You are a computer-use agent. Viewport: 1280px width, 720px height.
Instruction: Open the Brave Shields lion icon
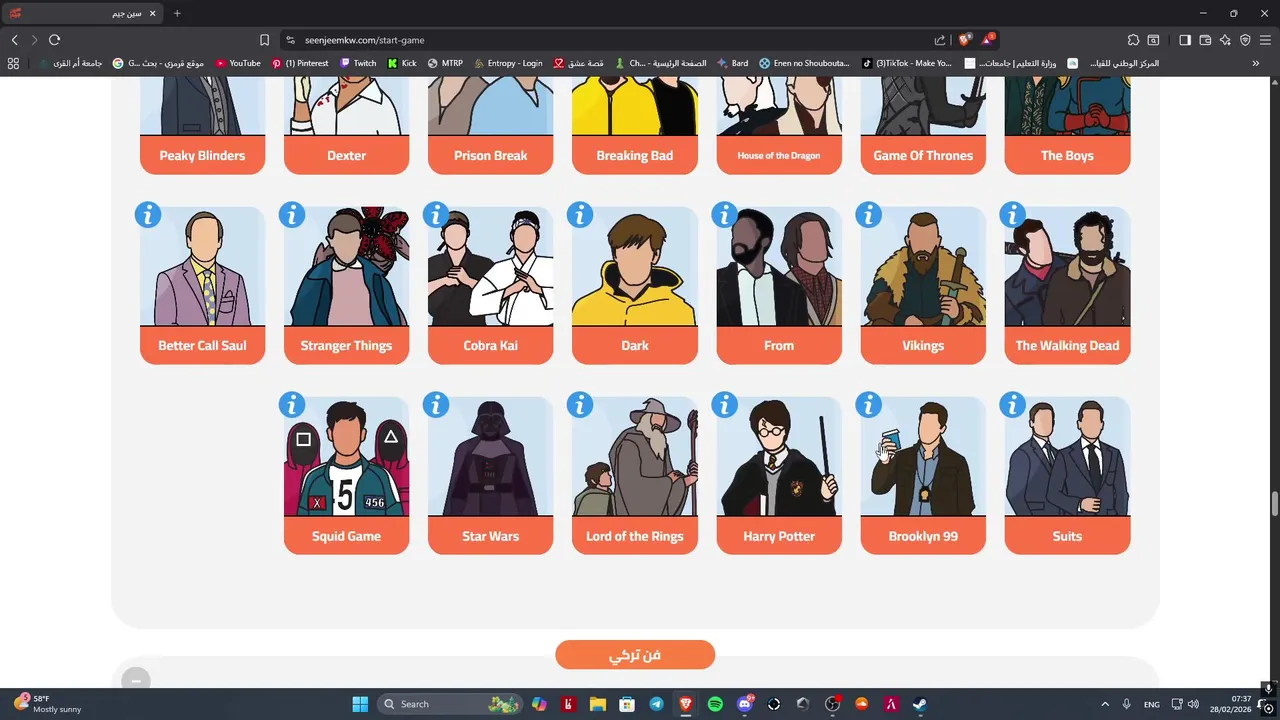coord(964,40)
